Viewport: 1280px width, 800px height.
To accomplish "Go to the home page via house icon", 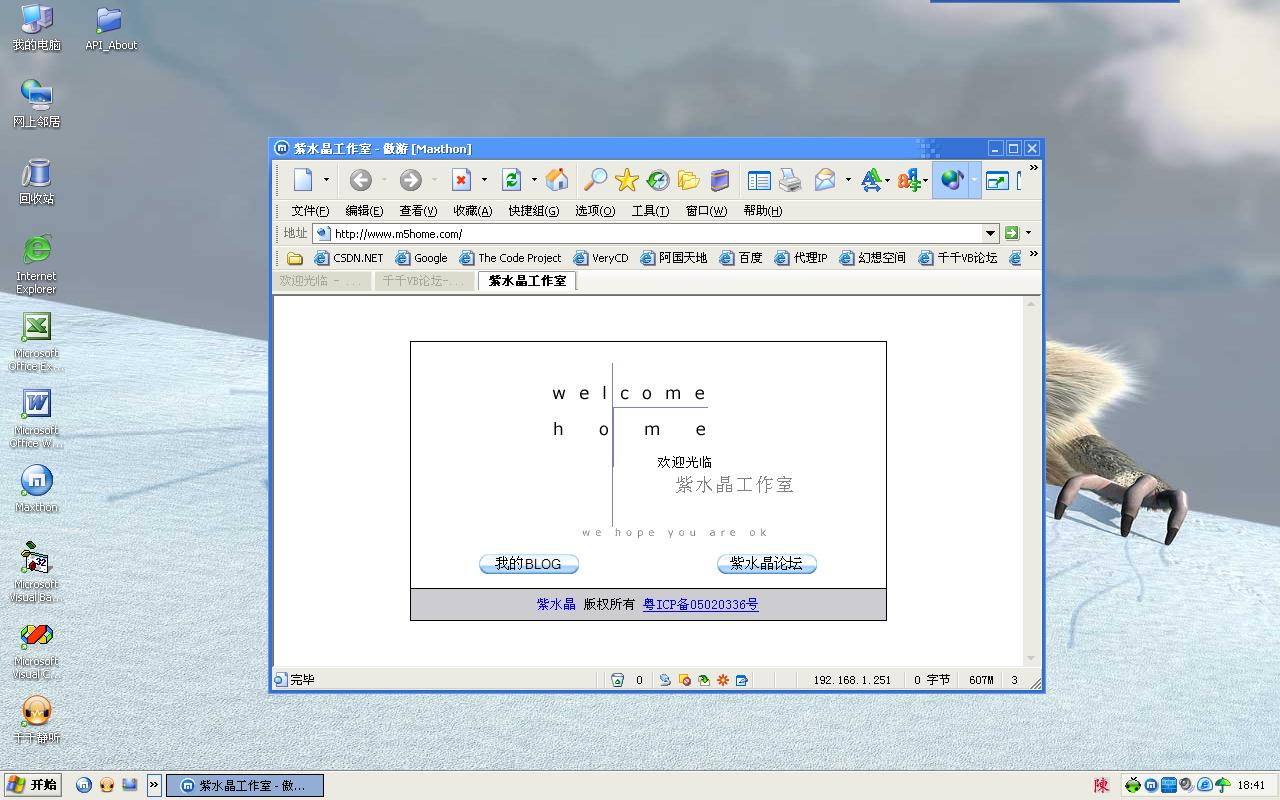I will pos(557,180).
